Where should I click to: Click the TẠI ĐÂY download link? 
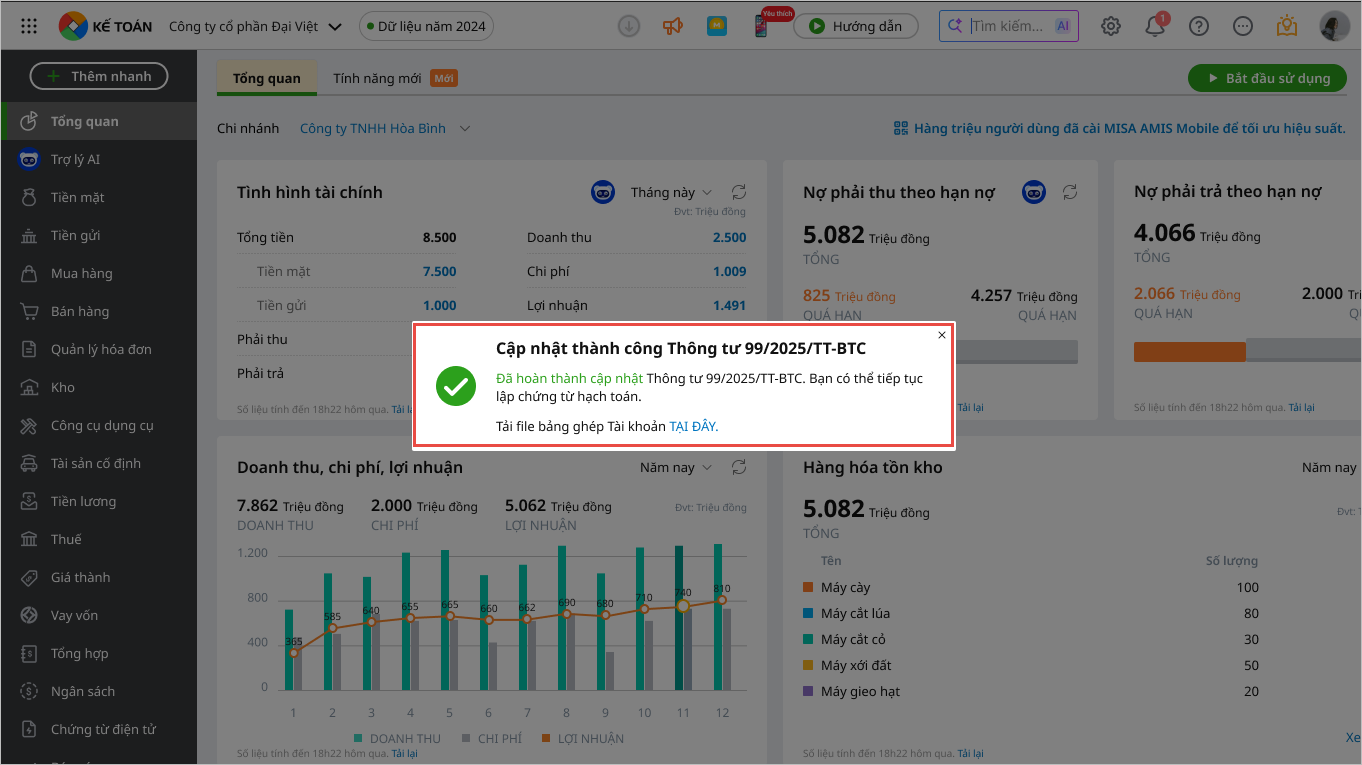tap(693, 426)
